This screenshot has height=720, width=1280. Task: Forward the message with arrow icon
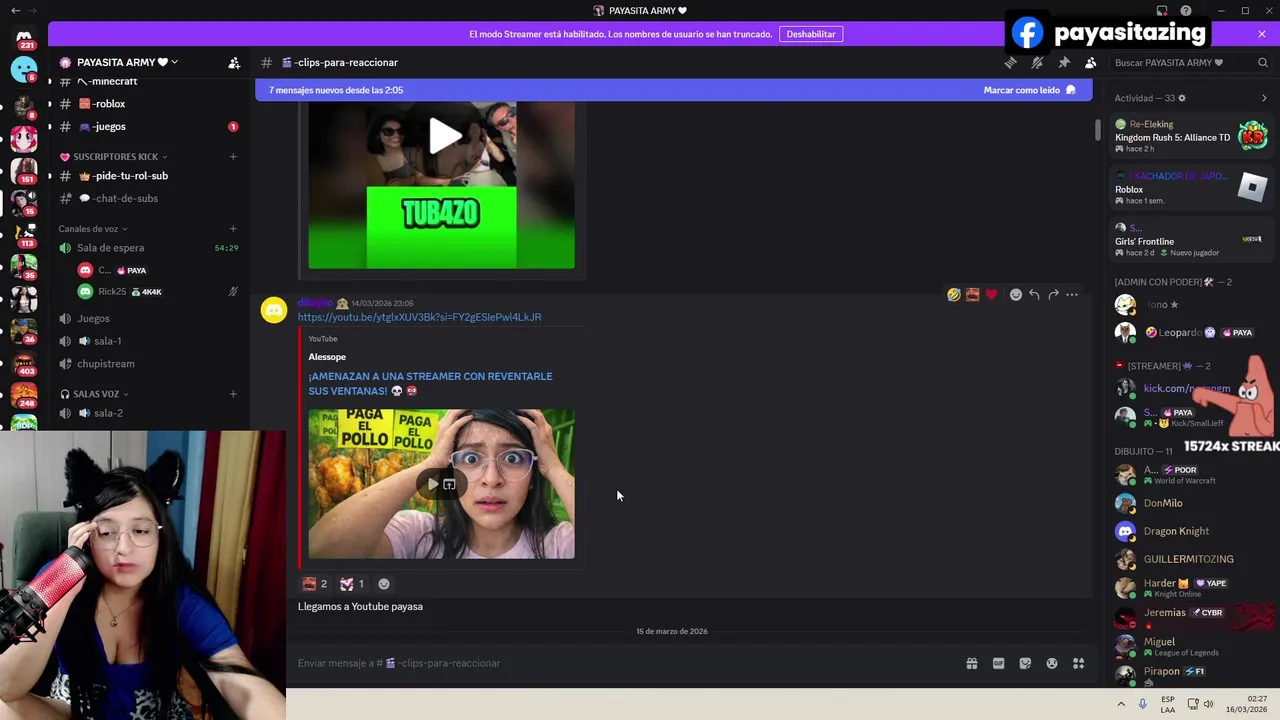point(1053,295)
